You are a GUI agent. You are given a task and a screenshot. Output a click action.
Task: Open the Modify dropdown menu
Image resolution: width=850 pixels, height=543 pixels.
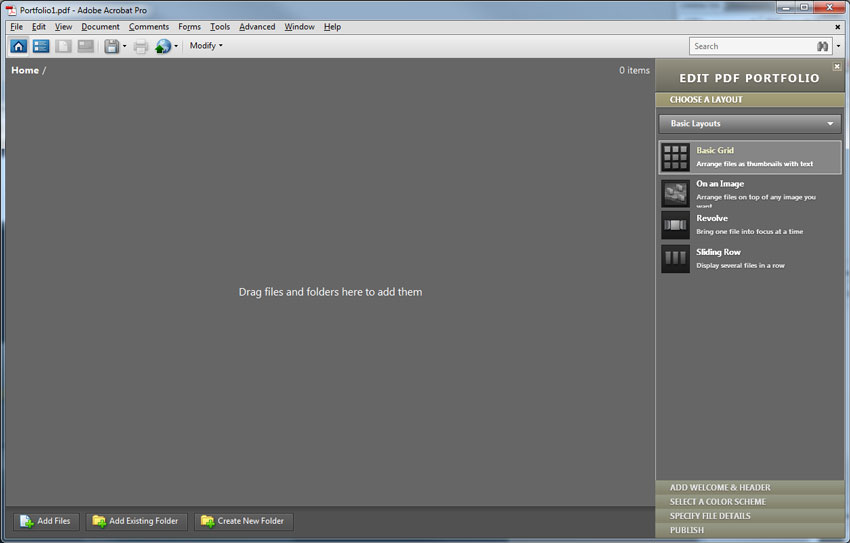(x=206, y=46)
